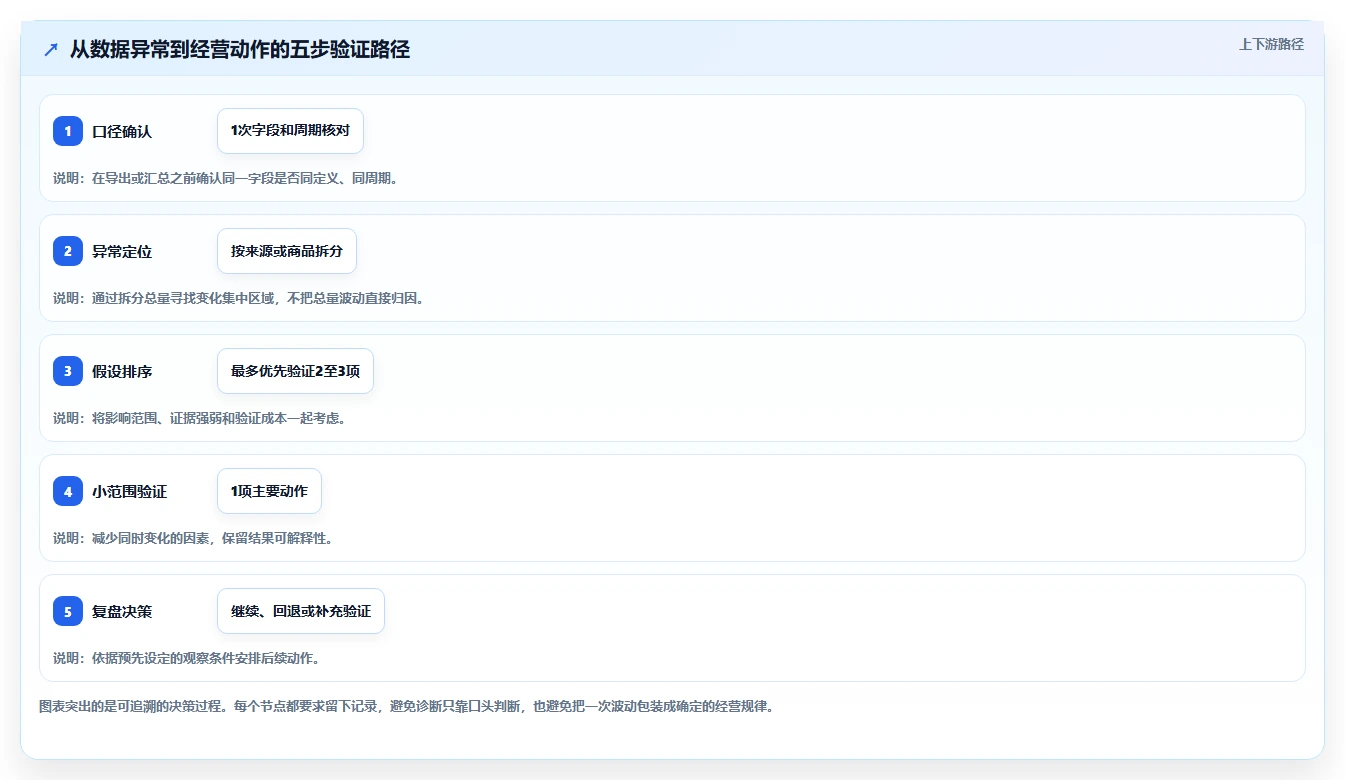This screenshot has width=1345, height=780.
Task: Click the step 4 number badge
Action: coord(68,491)
